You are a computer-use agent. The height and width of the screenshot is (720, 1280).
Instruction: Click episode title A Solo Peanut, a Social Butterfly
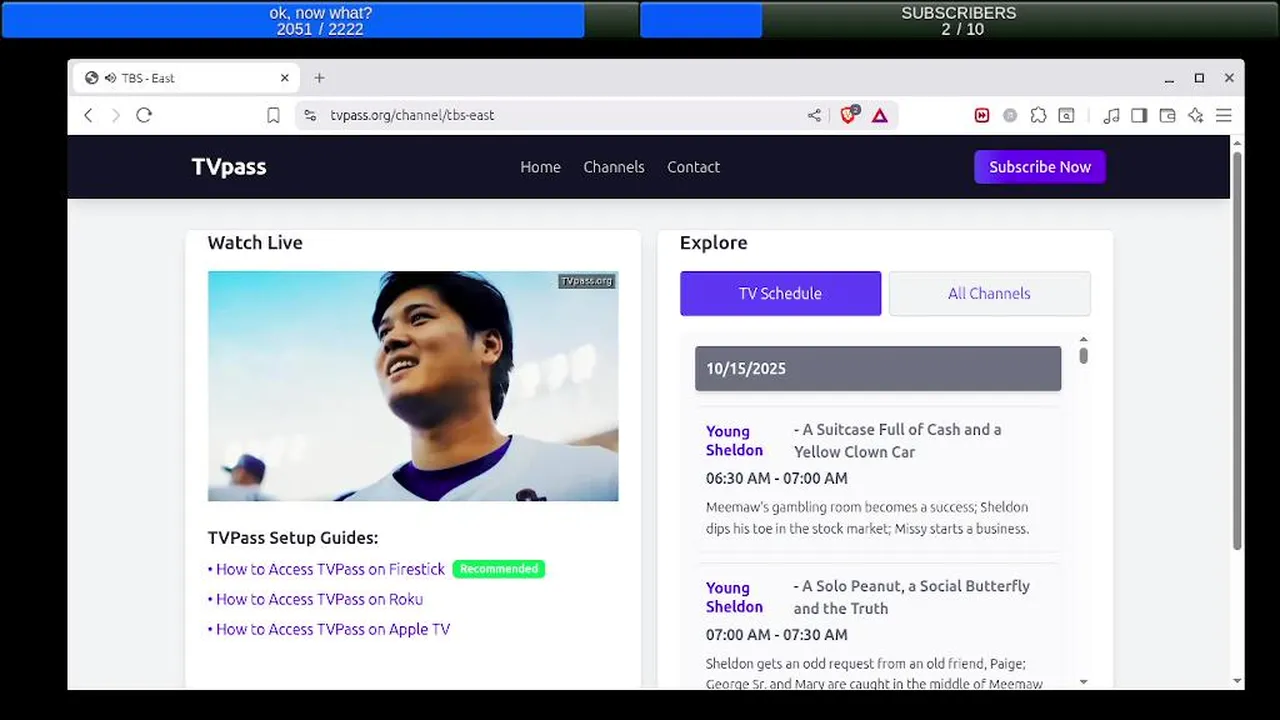coord(912,597)
